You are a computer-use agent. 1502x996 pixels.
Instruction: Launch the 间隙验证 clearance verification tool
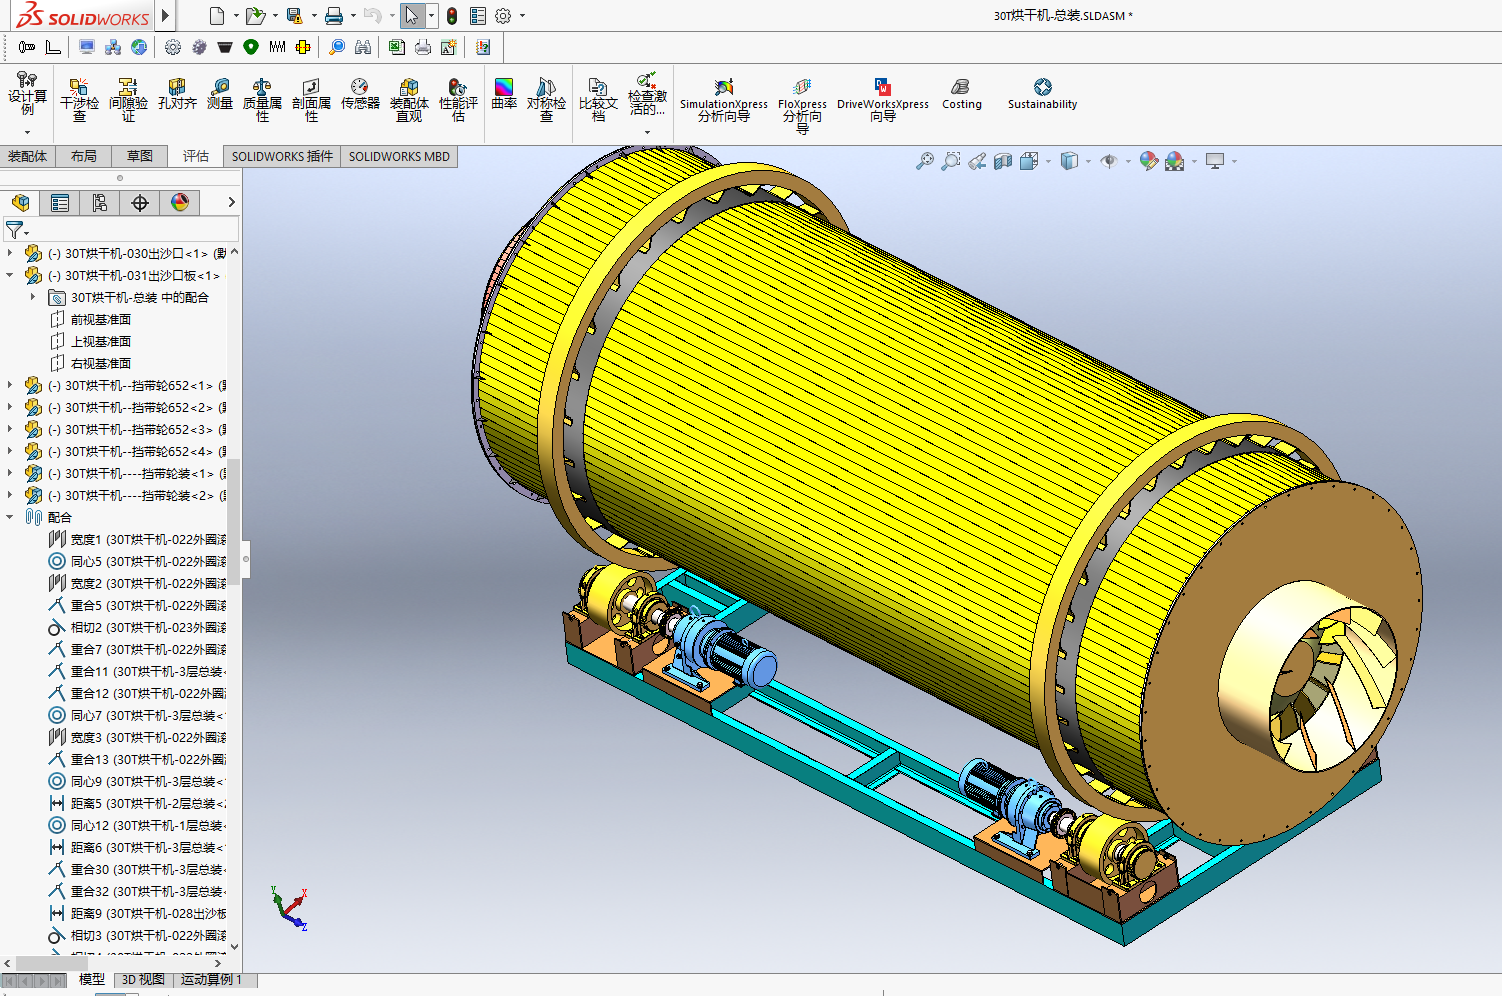pos(128,100)
